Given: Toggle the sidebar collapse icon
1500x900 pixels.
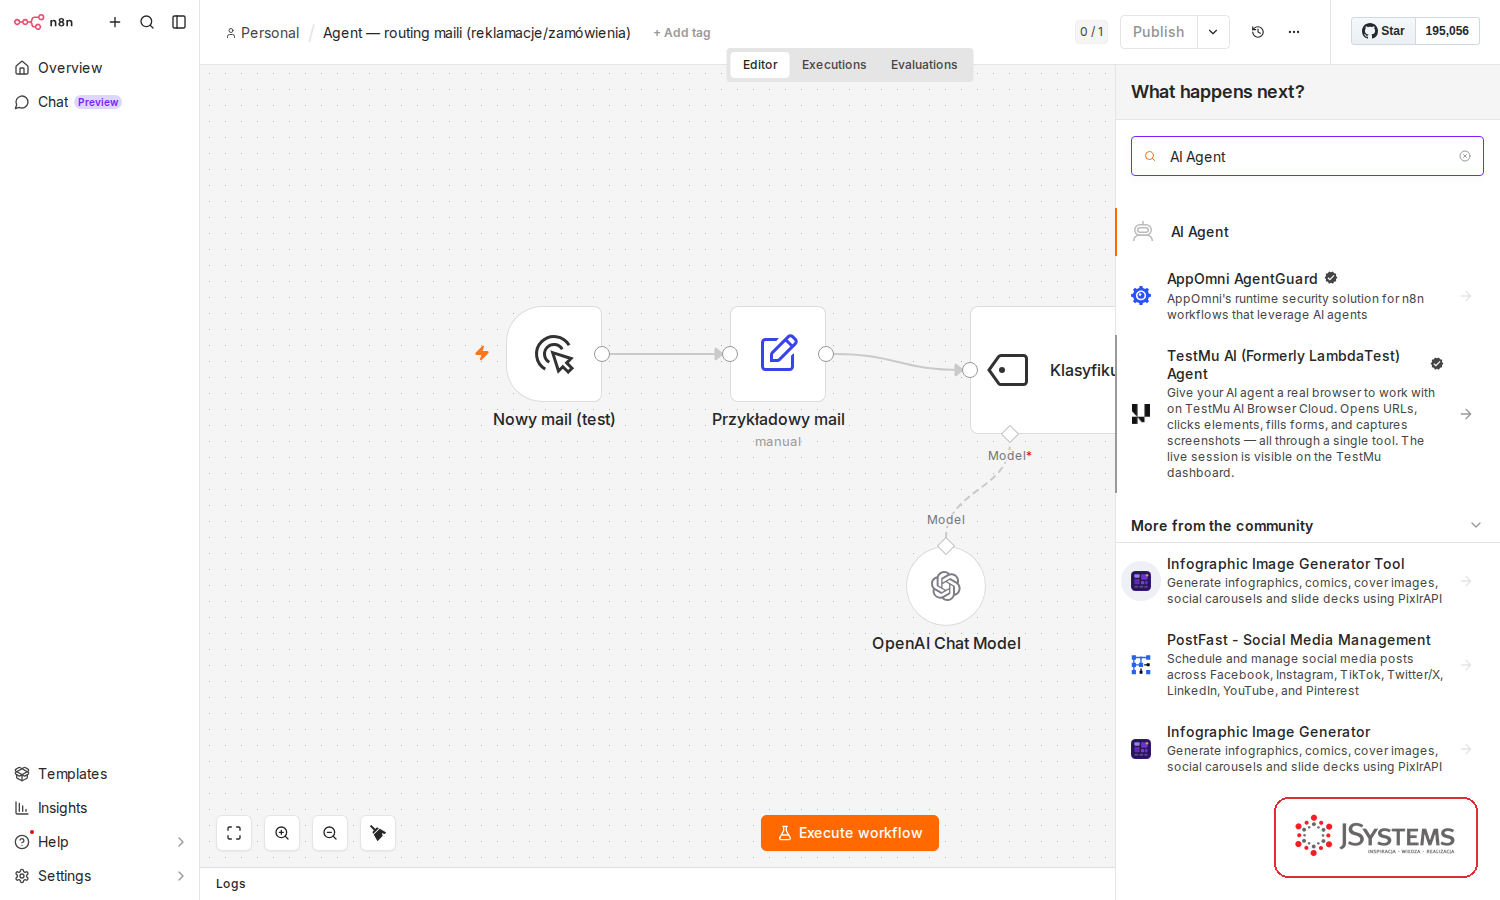Looking at the screenshot, I should pyautogui.click(x=179, y=22).
